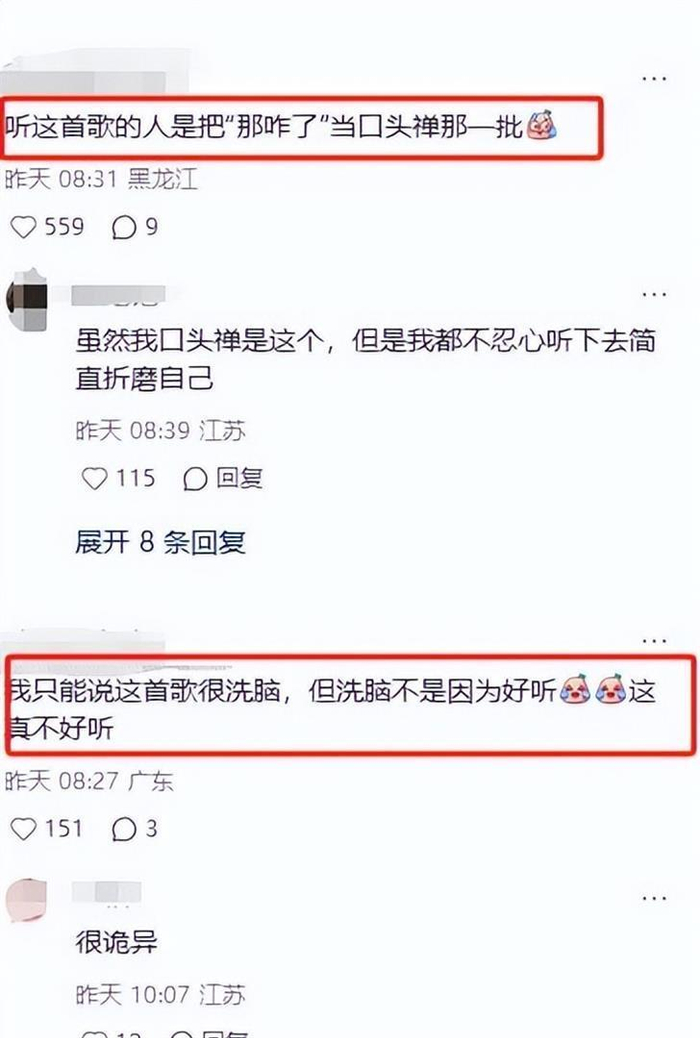
Task: Click 回复 under the 江苏 115-like reply
Action: click(240, 478)
